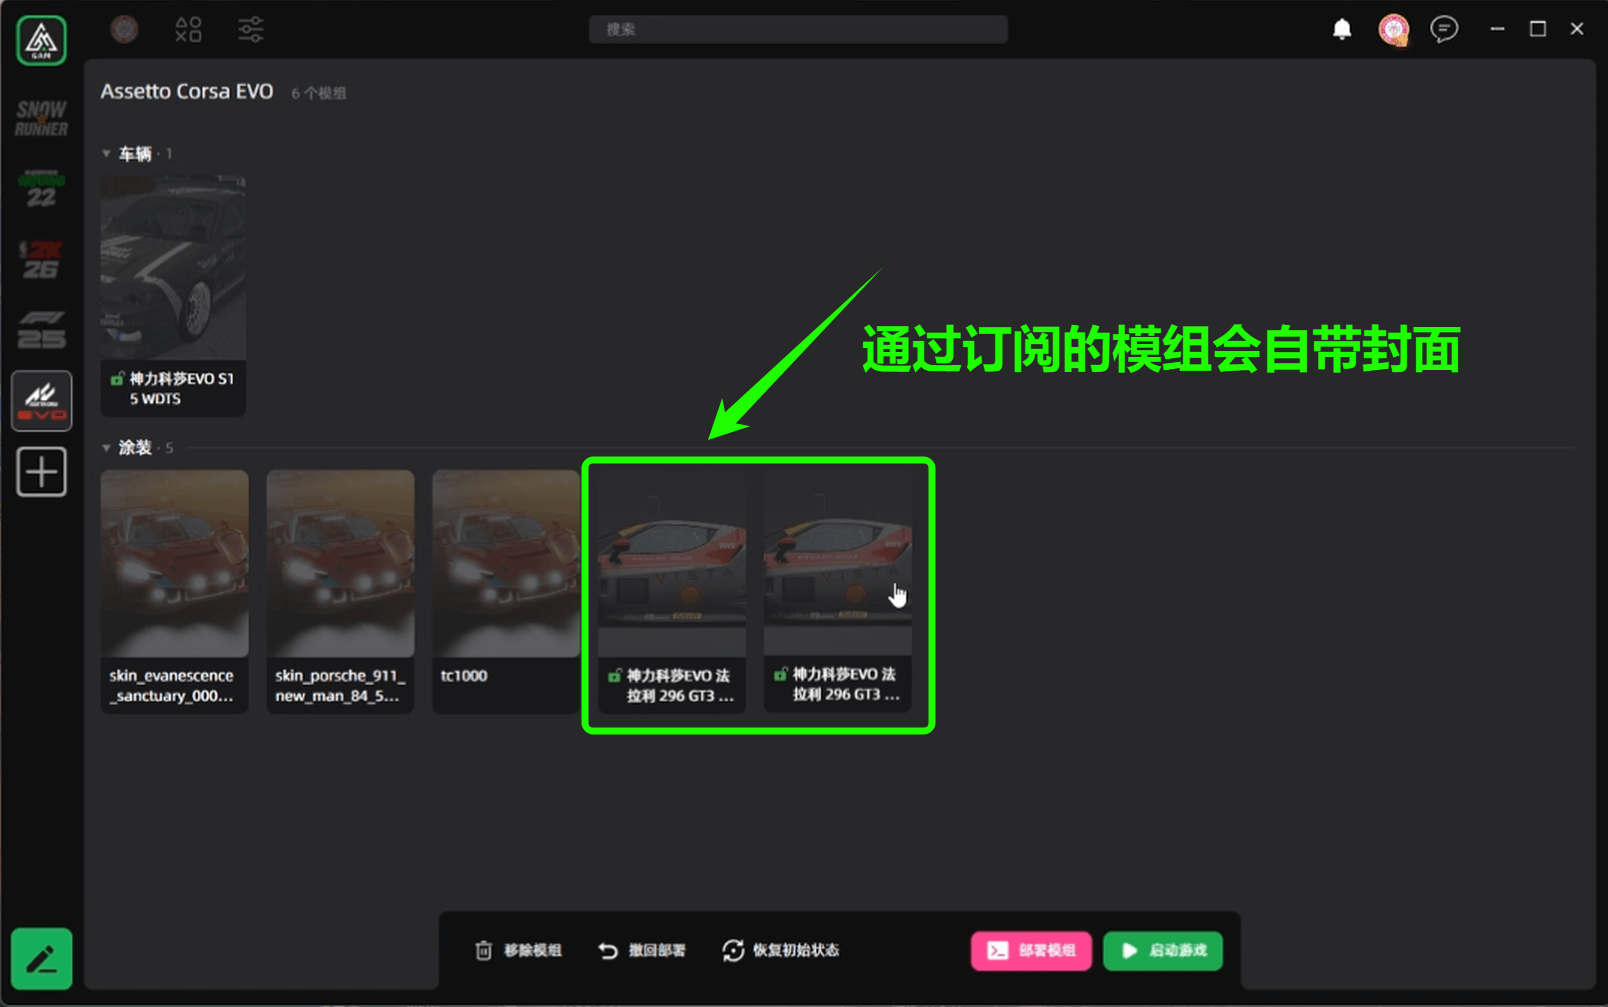
Task: Click the lock icon on S15 WDTS card
Action: [117, 379]
